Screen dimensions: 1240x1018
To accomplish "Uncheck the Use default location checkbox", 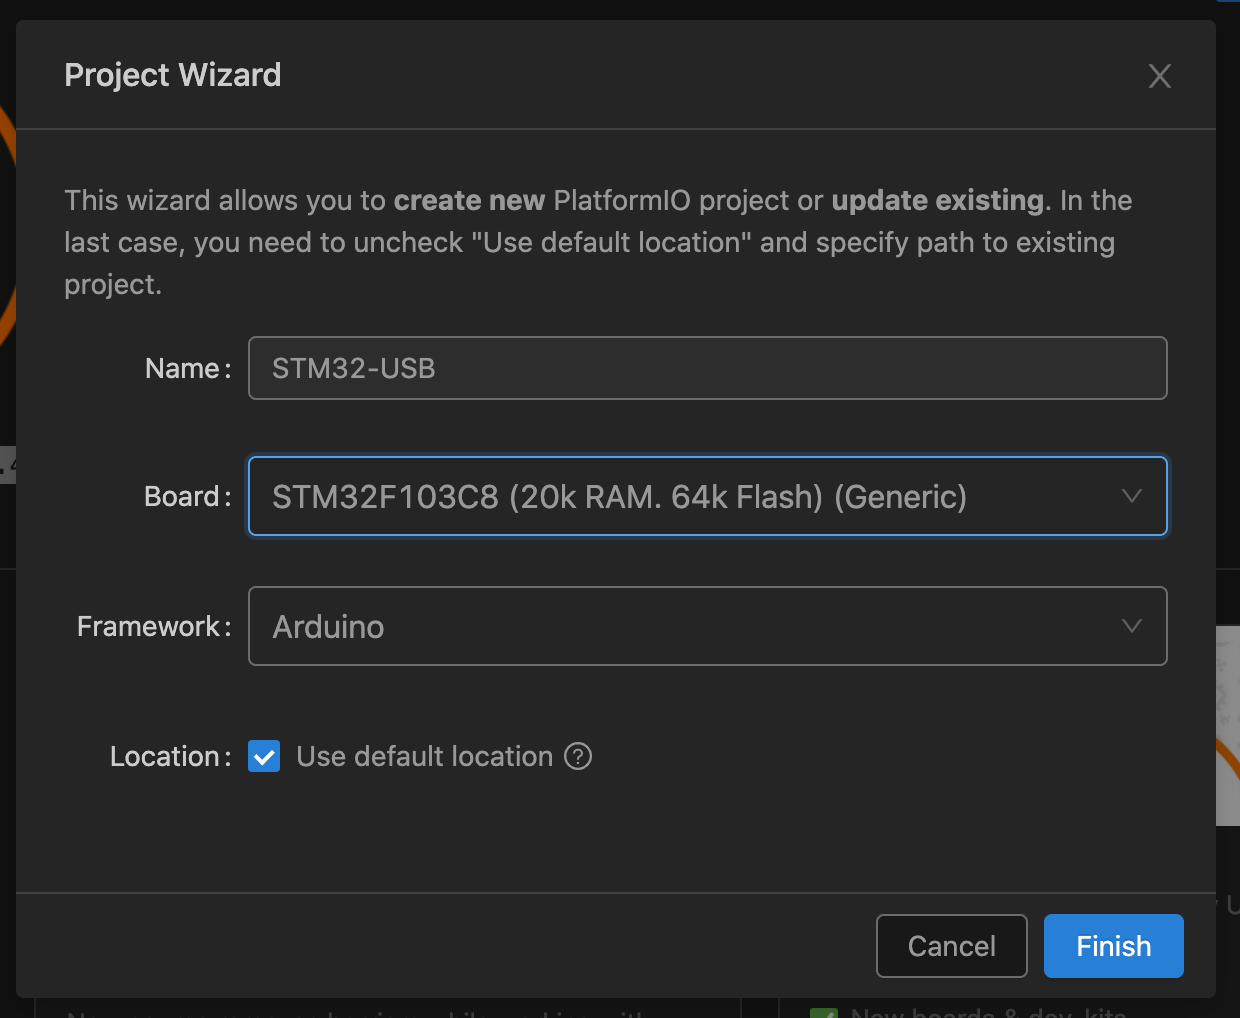I will 264,756.
